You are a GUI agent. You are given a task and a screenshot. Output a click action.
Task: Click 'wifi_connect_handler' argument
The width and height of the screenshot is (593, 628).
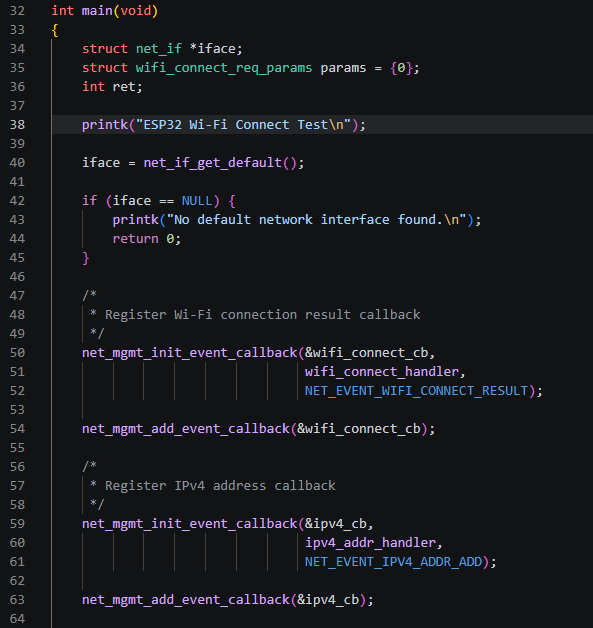pos(382,372)
